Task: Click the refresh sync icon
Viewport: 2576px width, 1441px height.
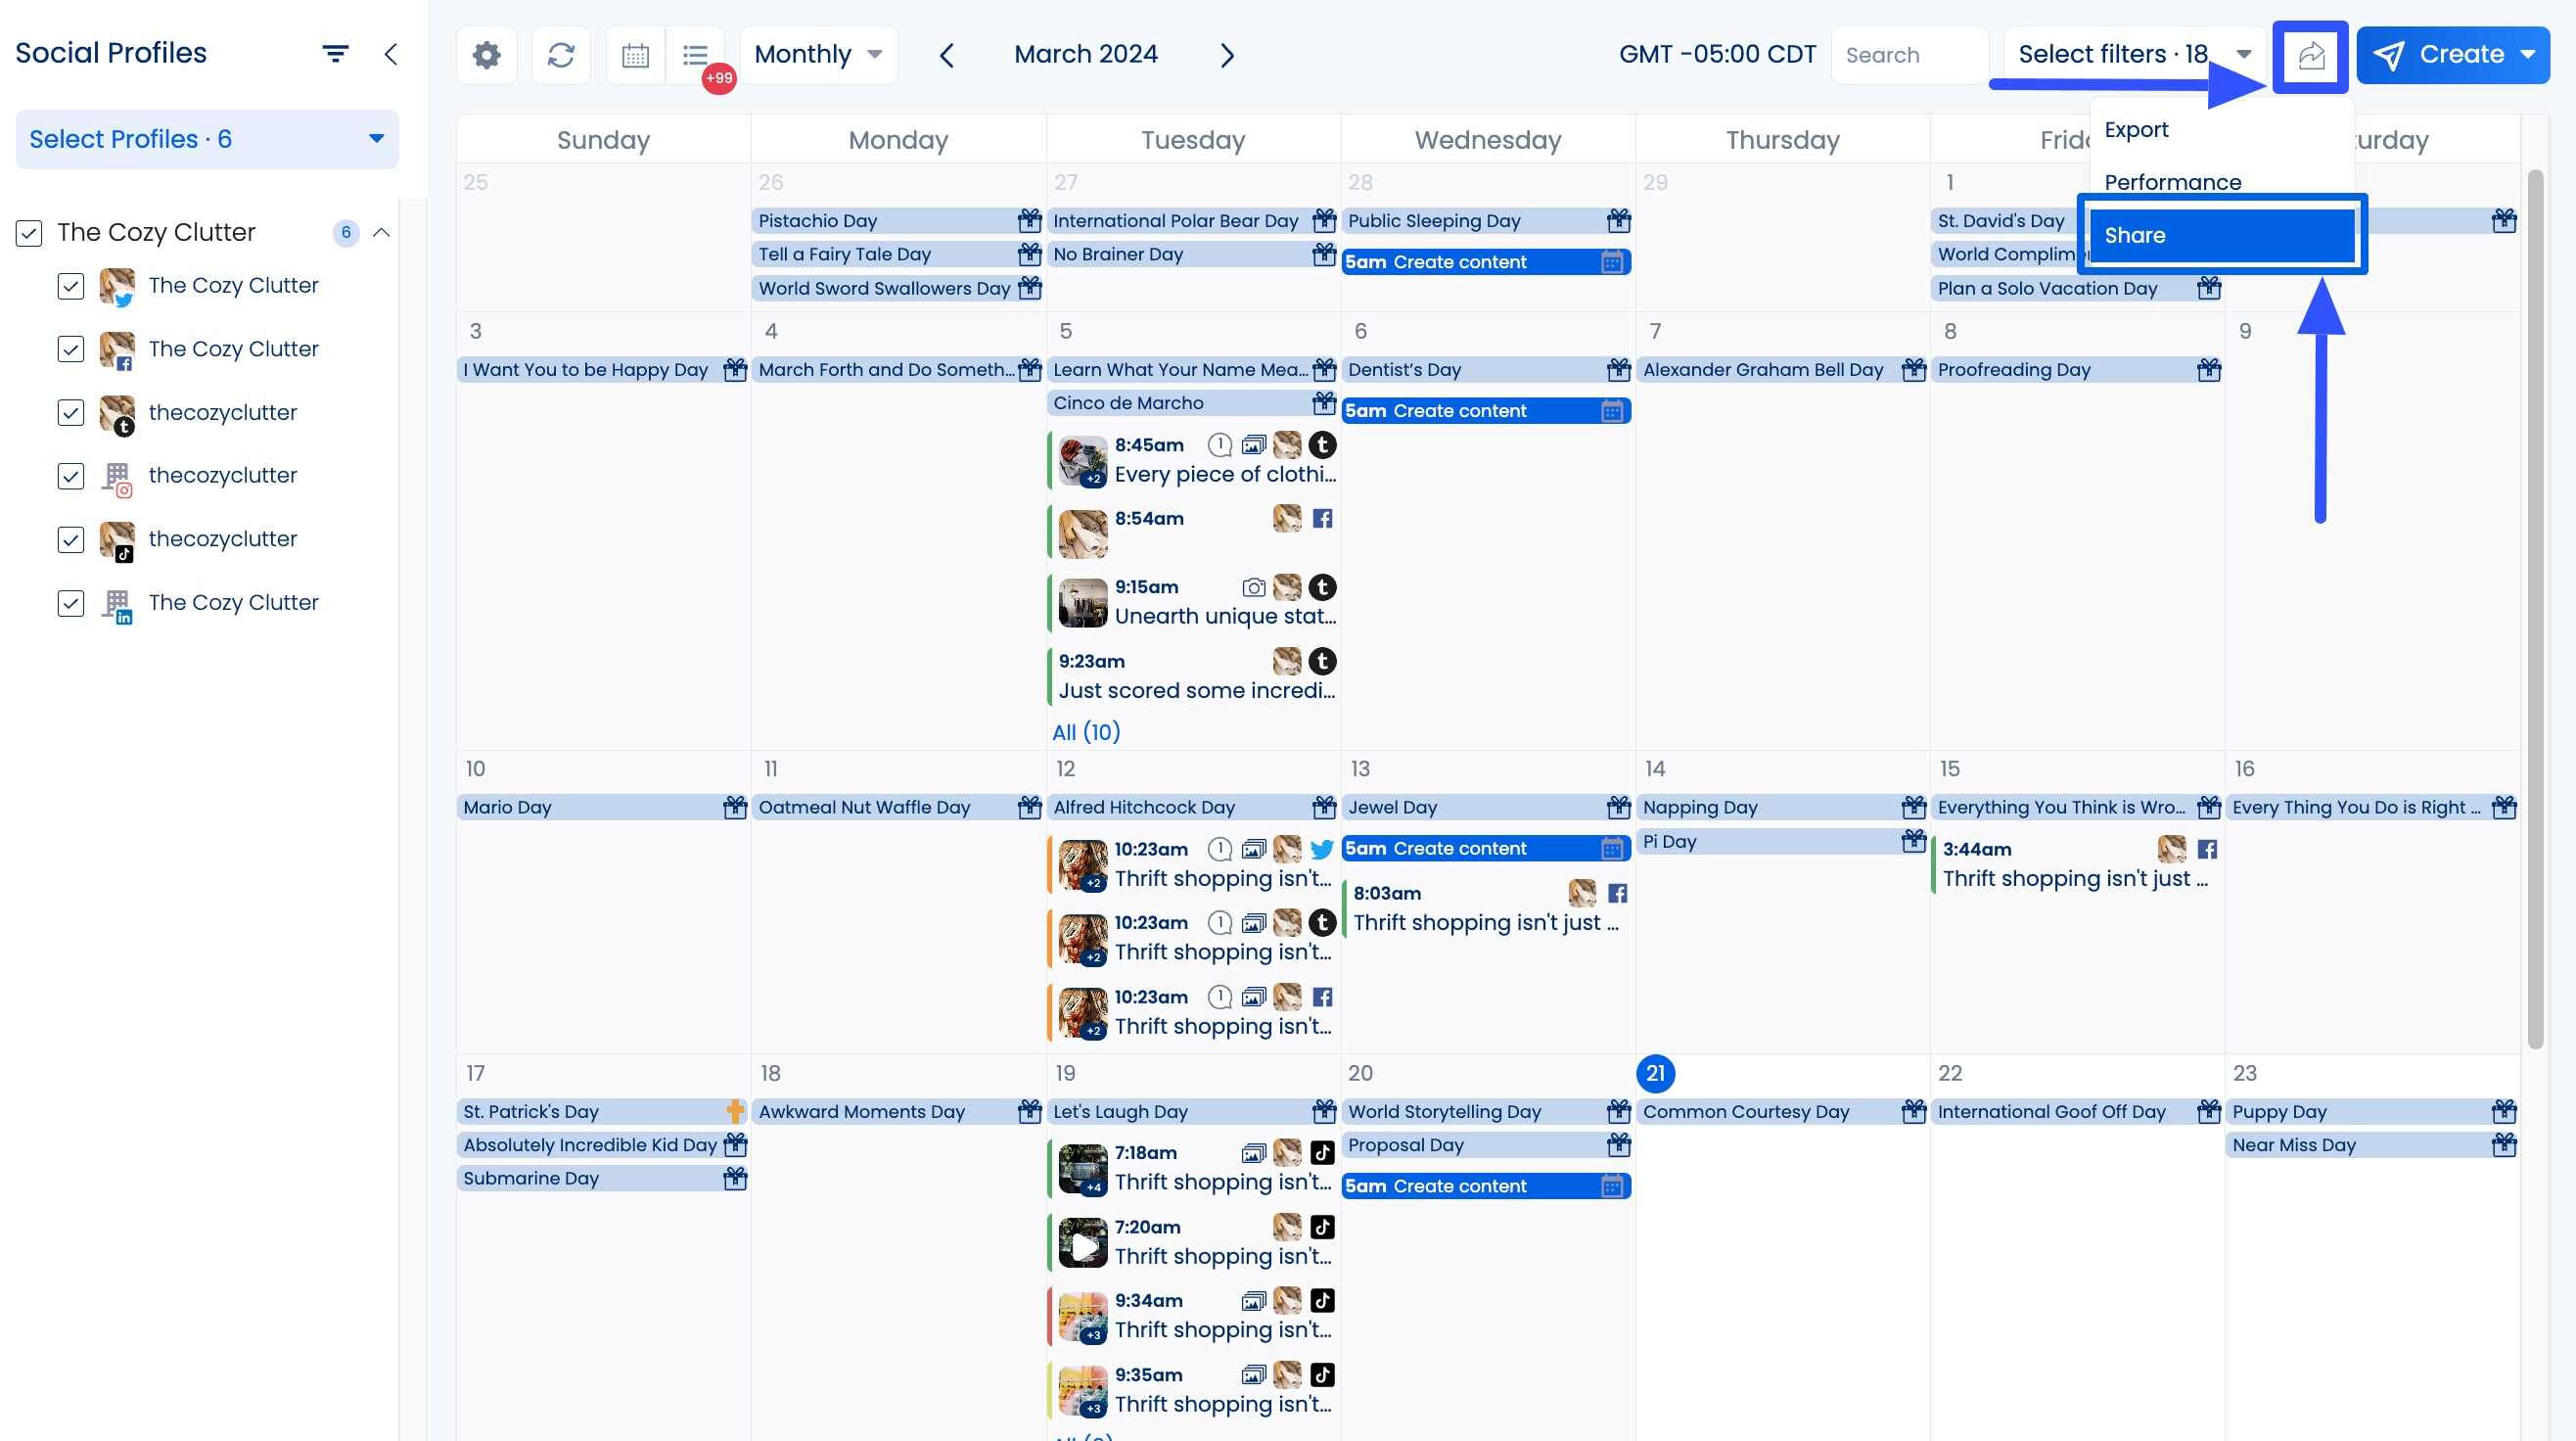Action: 560,54
